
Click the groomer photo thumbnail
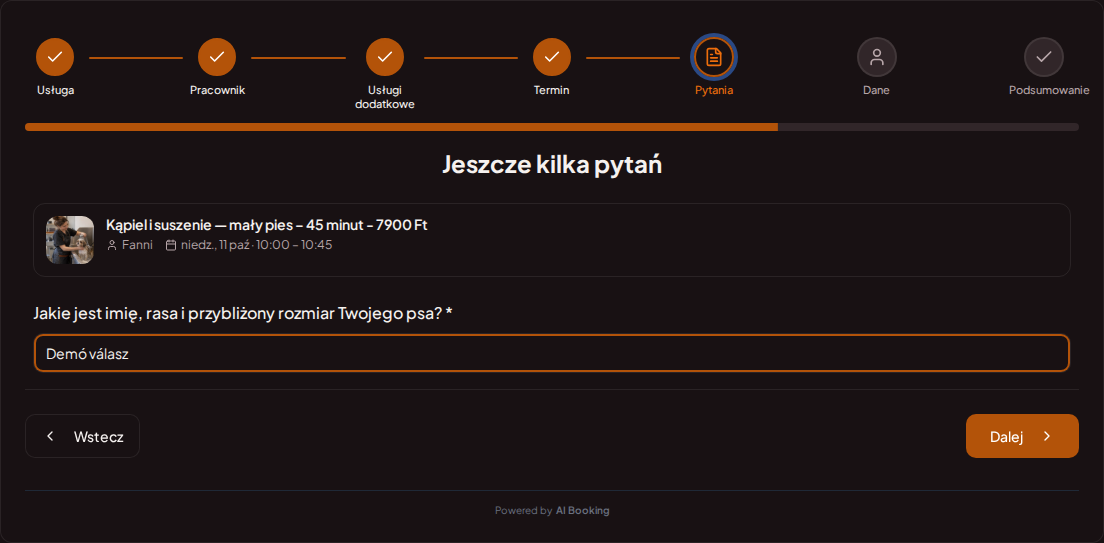pyautogui.click(x=70, y=240)
